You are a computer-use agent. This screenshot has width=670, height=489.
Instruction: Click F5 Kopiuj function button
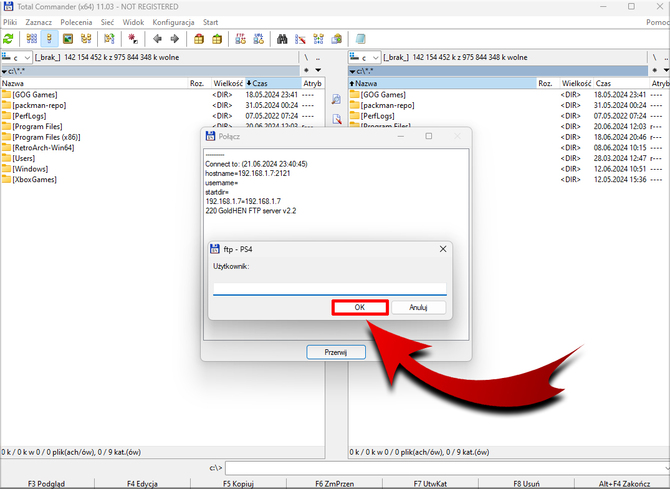pos(238,483)
